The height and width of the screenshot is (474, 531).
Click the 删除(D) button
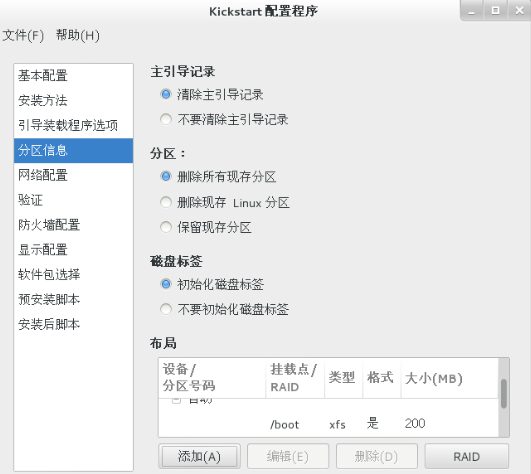[377, 456]
